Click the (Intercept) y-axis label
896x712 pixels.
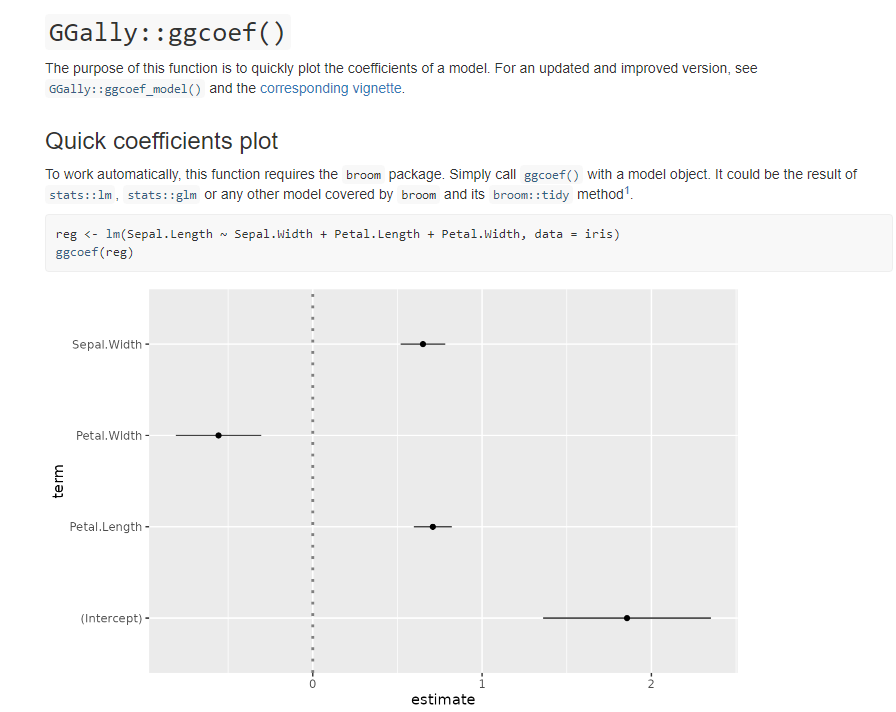pos(111,619)
